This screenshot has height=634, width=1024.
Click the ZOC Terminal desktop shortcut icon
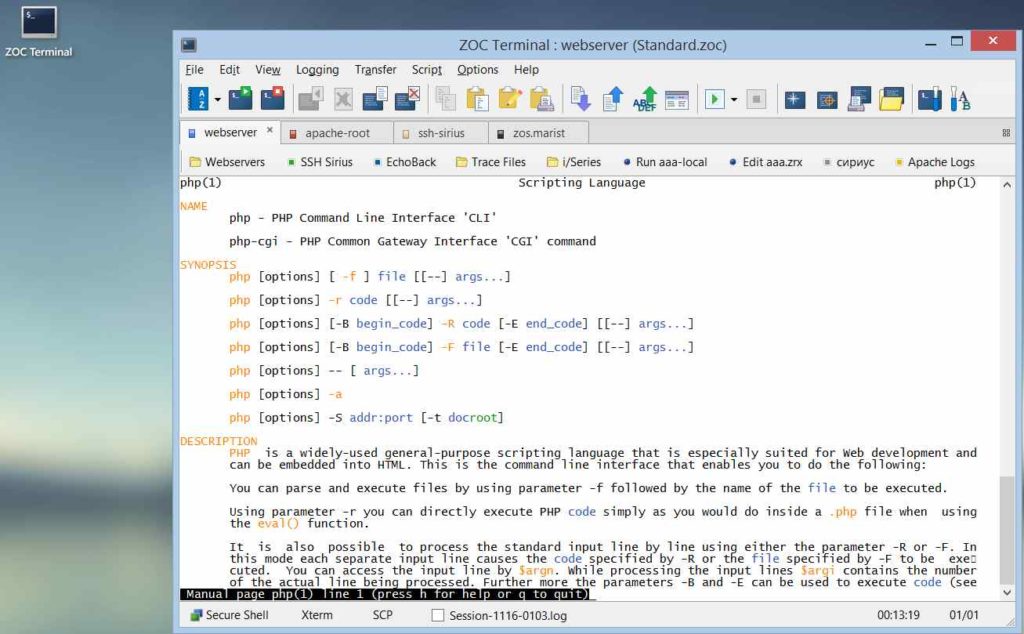pyautogui.click(x=39, y=31)
